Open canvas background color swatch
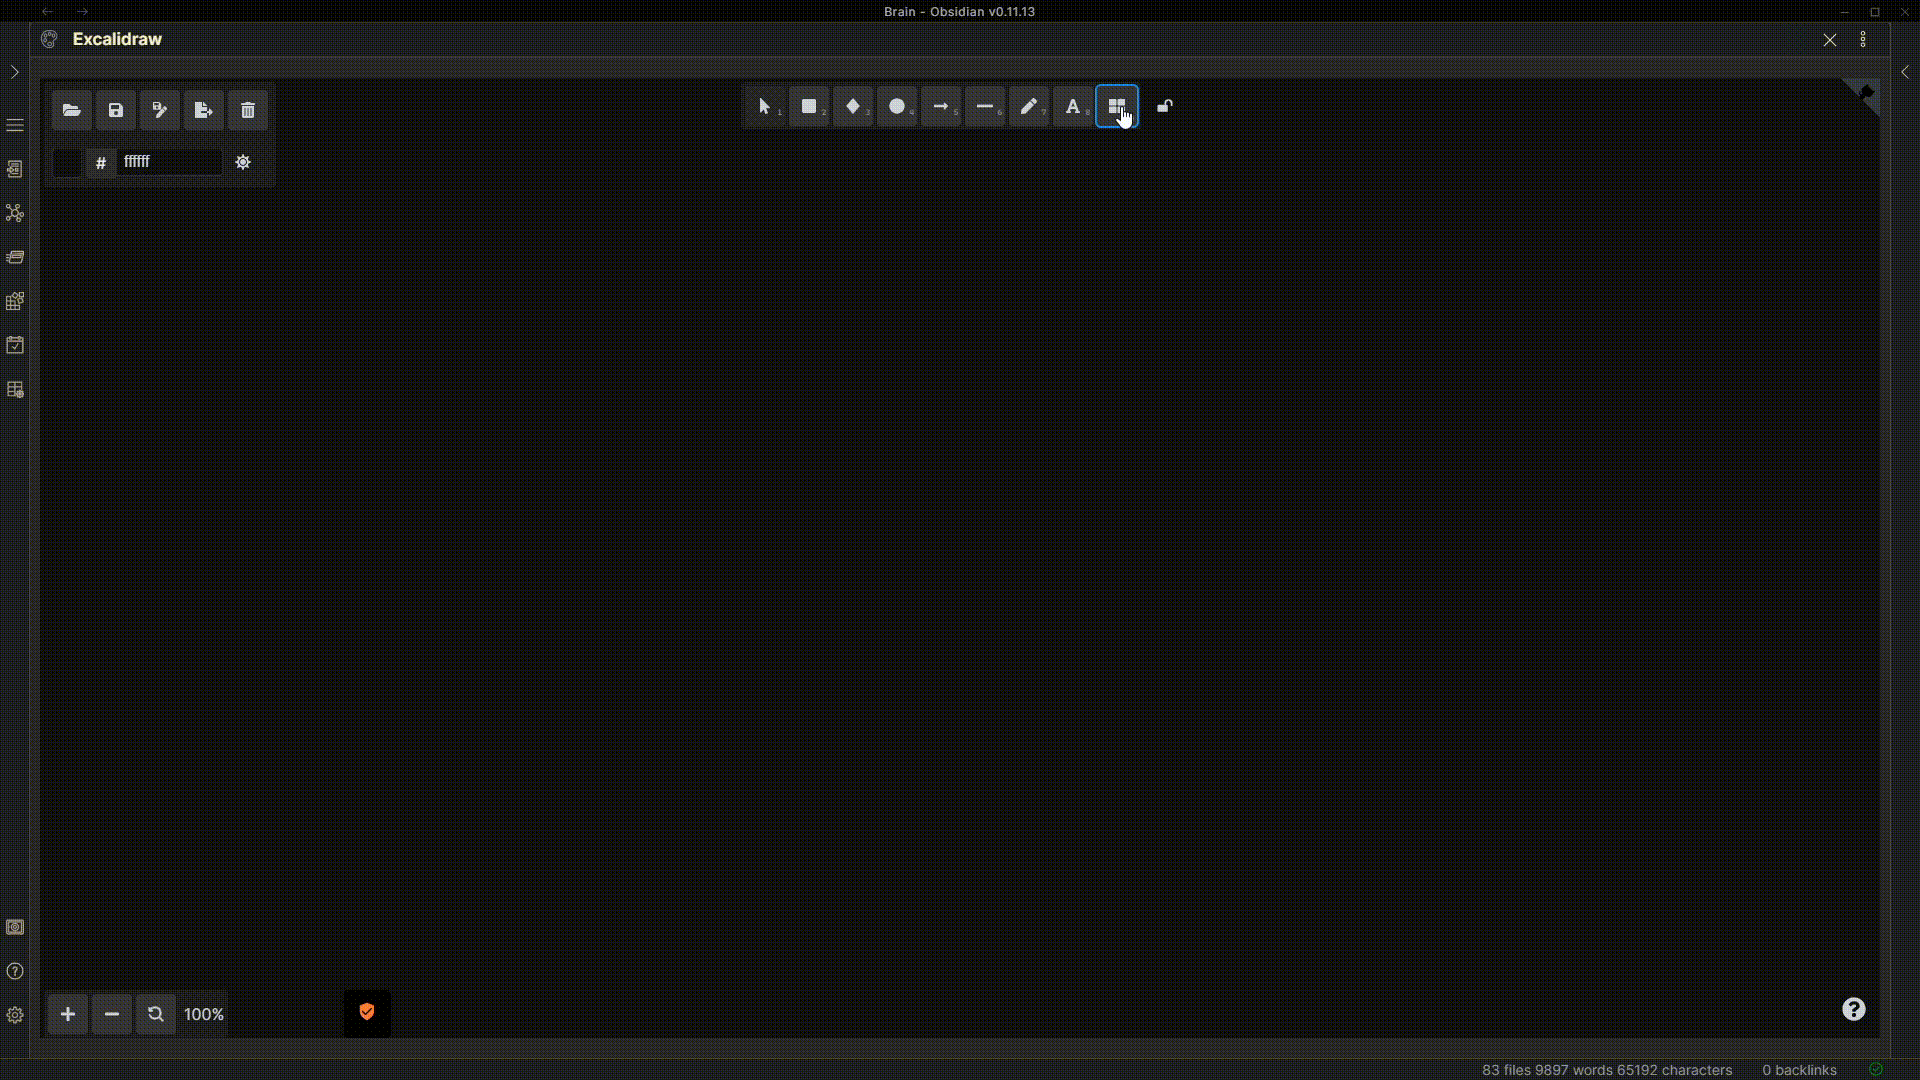The height and width of the screenshot is (1080, 1920). 67,162
